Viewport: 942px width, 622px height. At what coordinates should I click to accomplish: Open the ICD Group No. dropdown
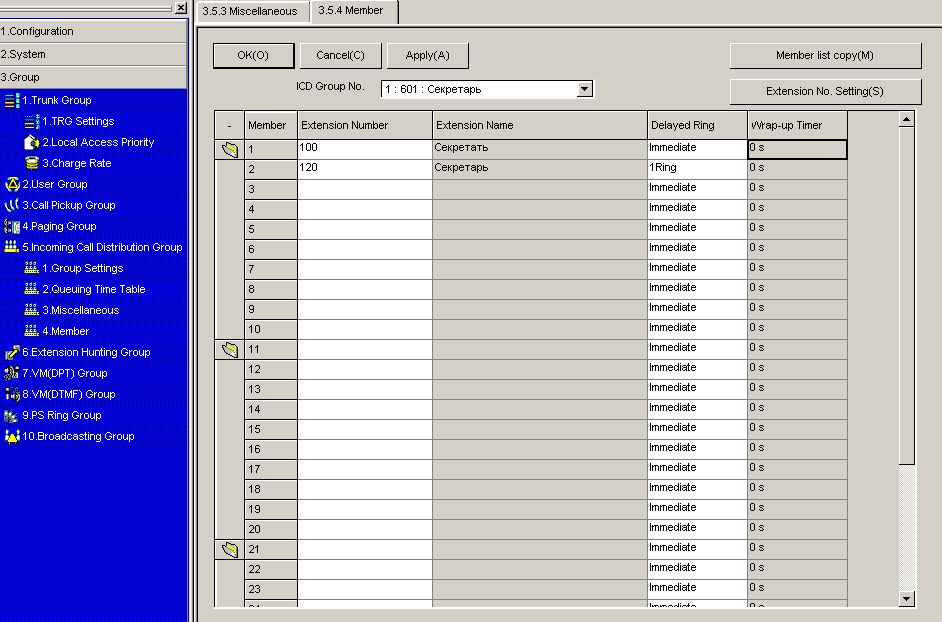pyautogui.click(x=584, y=89)
